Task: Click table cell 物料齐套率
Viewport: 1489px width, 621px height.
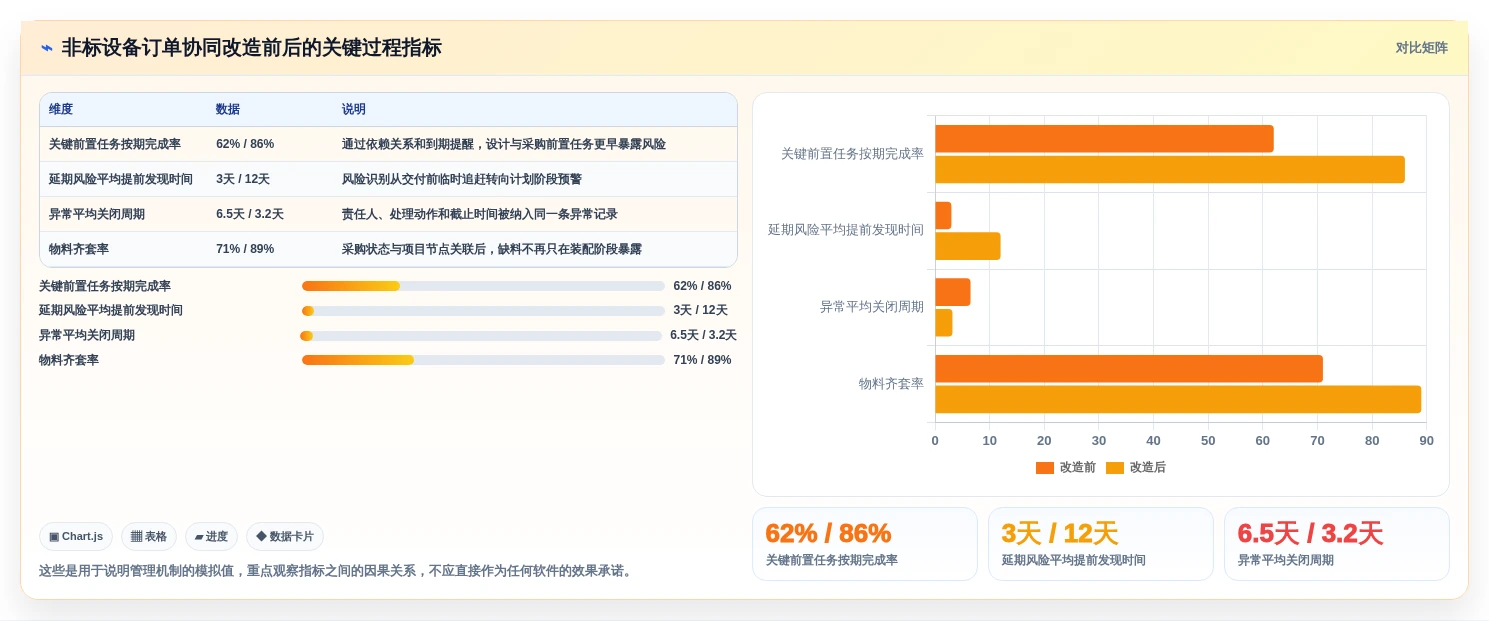Action: click(x=79, y=249)
